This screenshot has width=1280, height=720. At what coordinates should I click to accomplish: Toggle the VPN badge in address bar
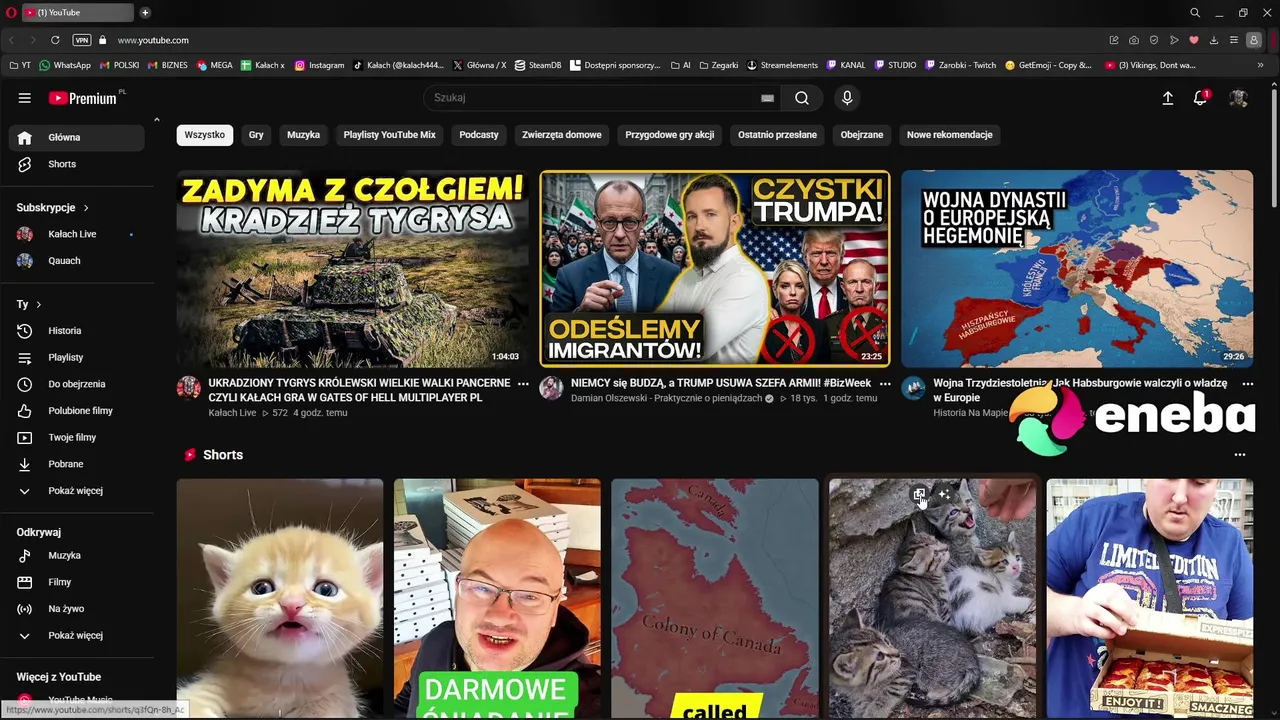coord(82,40)
